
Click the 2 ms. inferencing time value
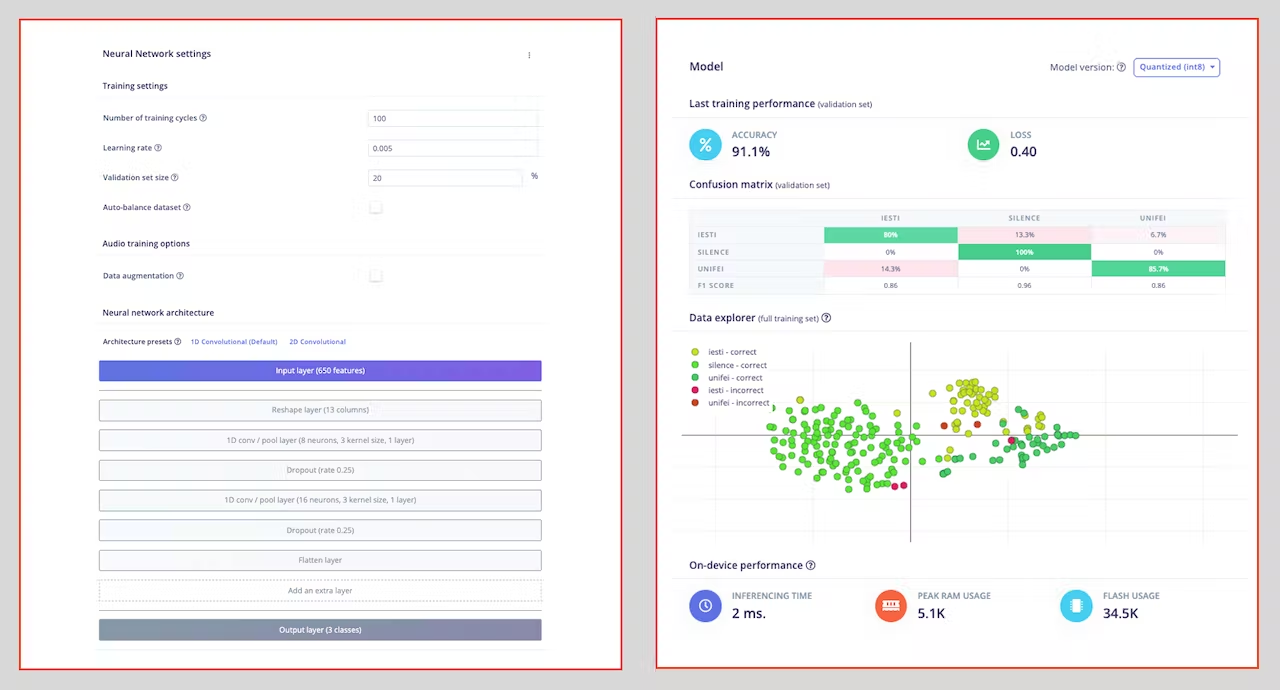[749, 613]
